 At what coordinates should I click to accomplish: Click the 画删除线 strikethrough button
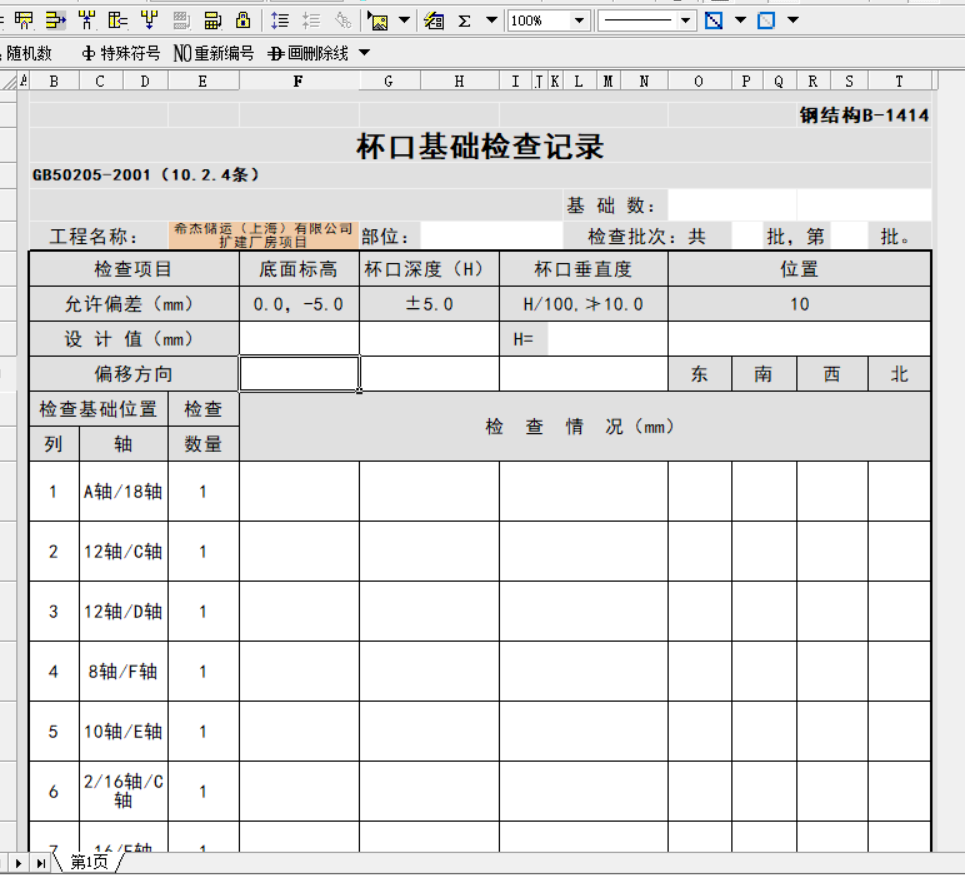pyautogui.click(x=309, y=53)
